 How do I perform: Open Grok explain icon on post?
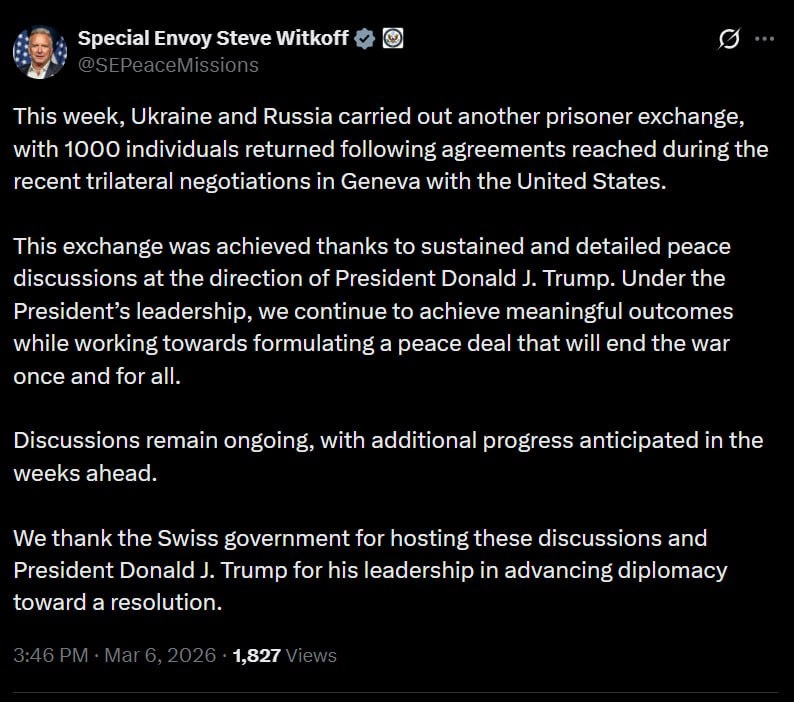(729, 40)
